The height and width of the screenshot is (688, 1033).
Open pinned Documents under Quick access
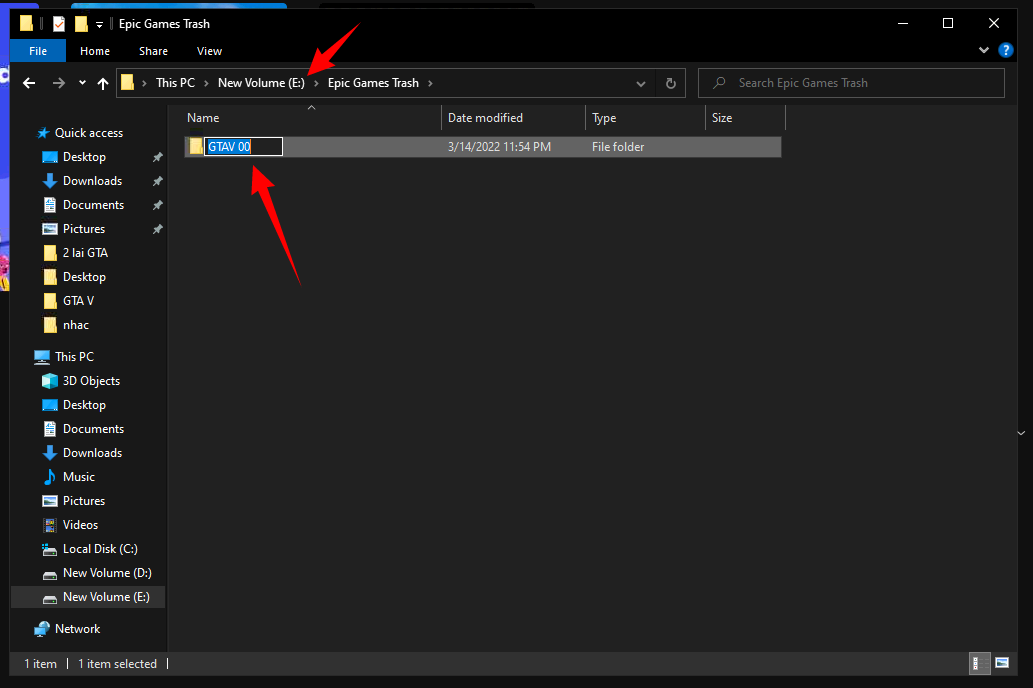(93, 205)
